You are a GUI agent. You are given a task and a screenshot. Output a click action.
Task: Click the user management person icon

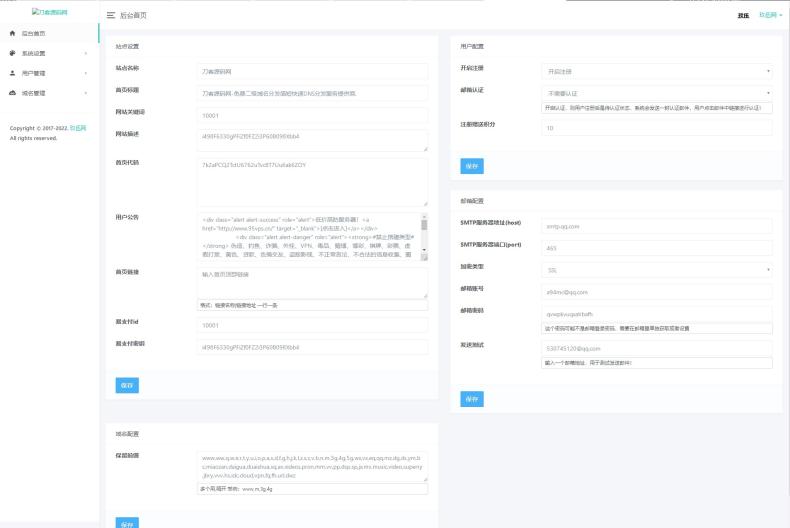[x=13, y=73]
